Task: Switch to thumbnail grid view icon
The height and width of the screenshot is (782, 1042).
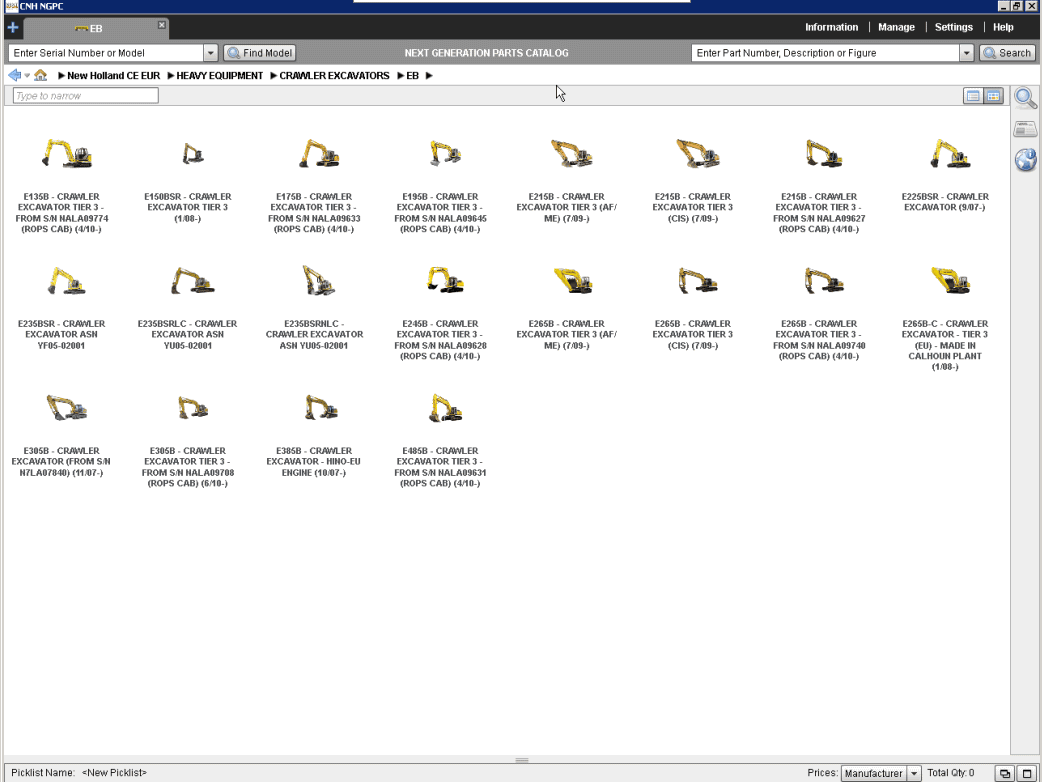Action: coord(993,96)
